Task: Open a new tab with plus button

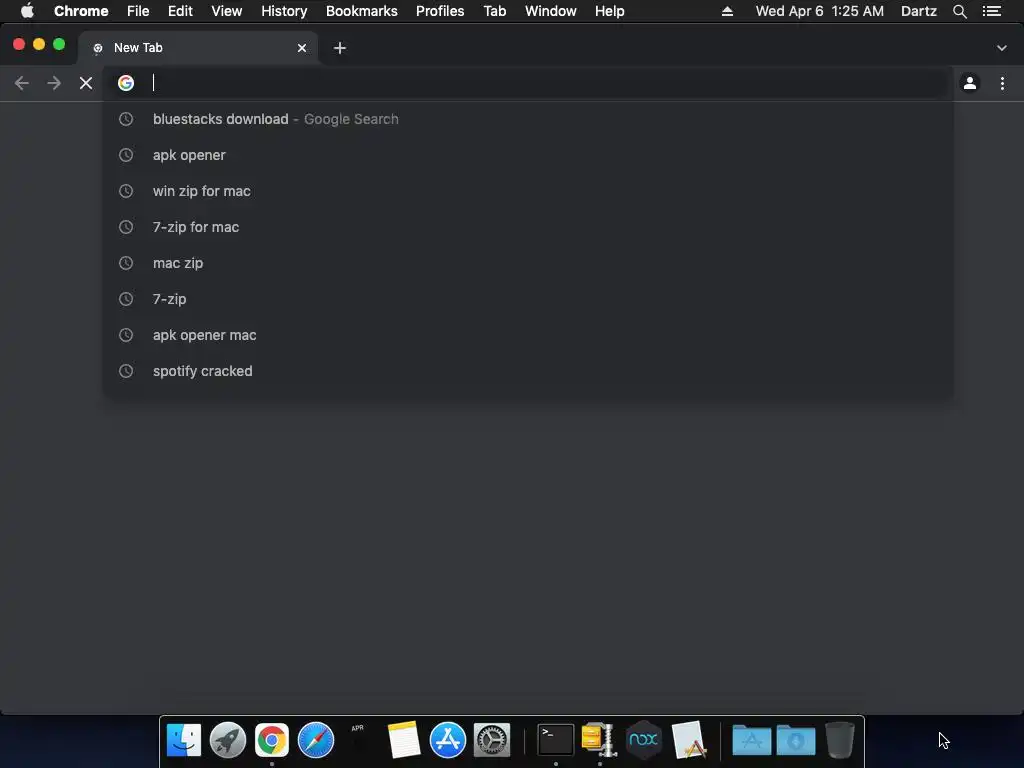Action: (340, 48)
